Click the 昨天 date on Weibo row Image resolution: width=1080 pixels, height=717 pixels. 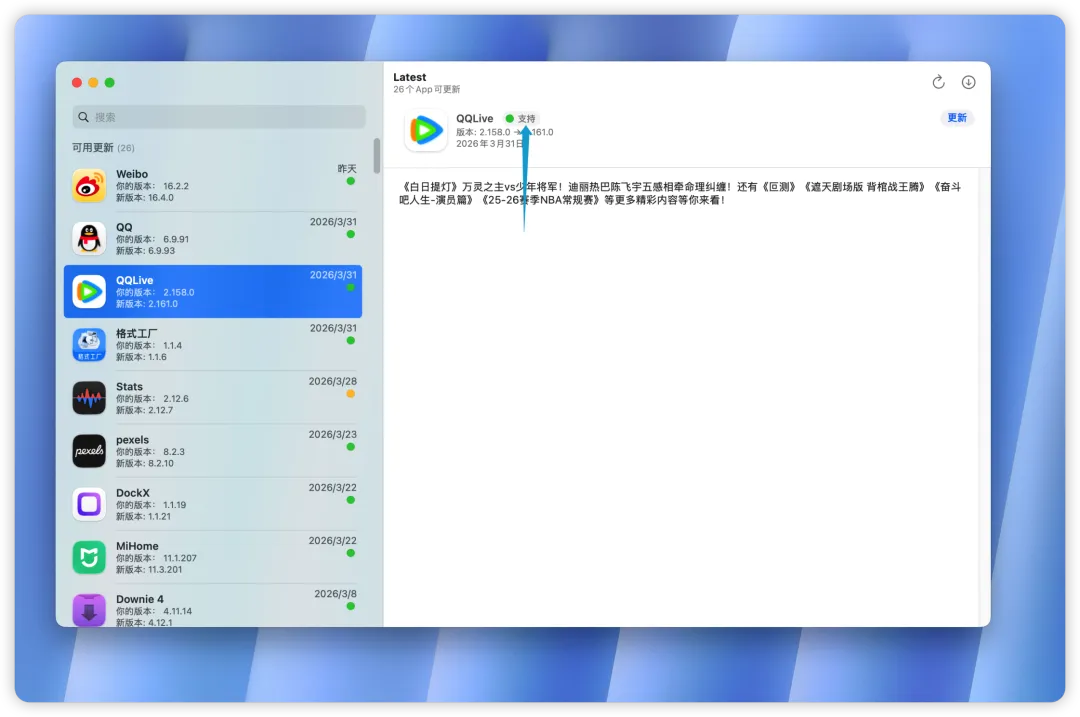(347, 169)
